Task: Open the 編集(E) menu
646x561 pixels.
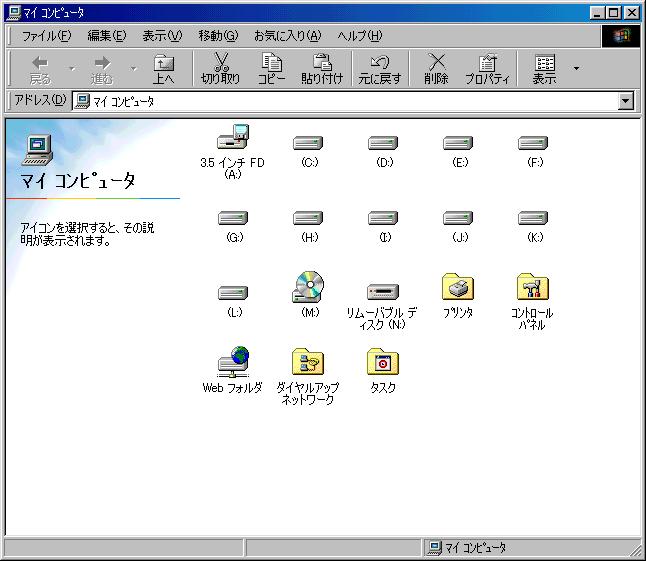Action: click(107, 36)
